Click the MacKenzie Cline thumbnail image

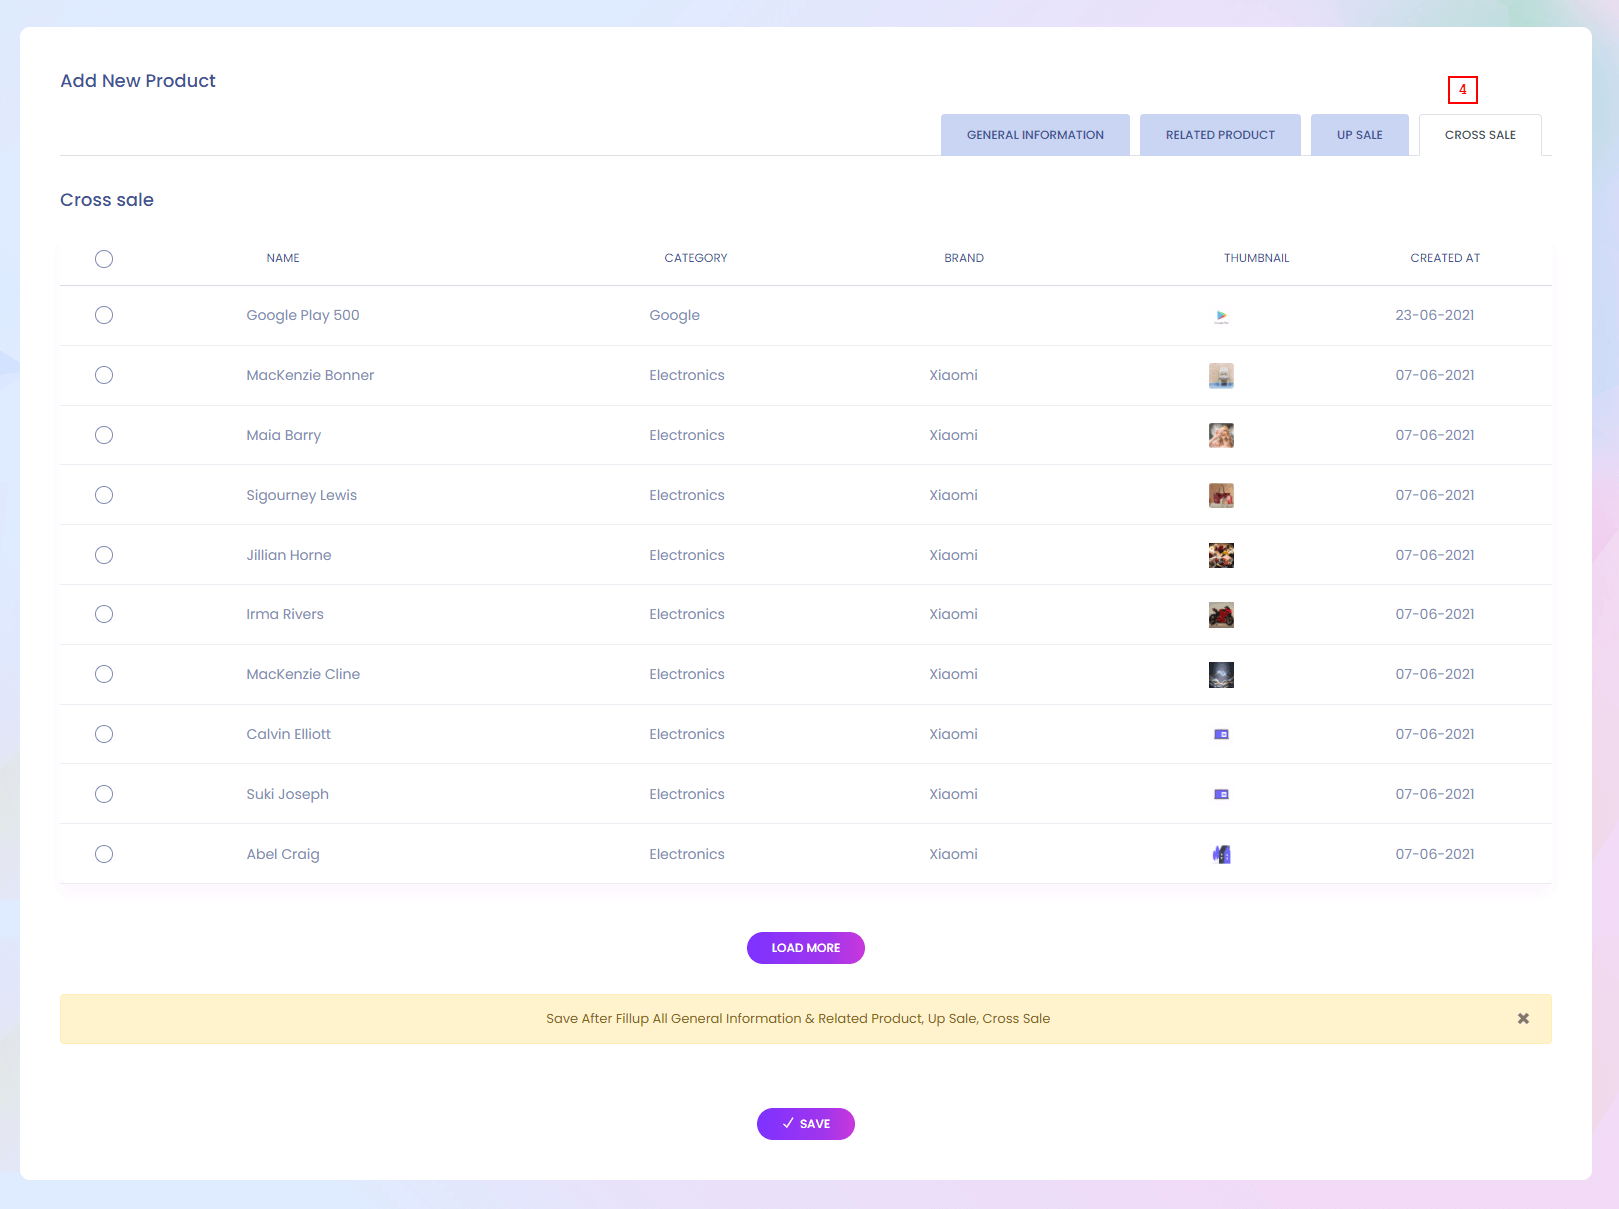tap(1221, 675)
